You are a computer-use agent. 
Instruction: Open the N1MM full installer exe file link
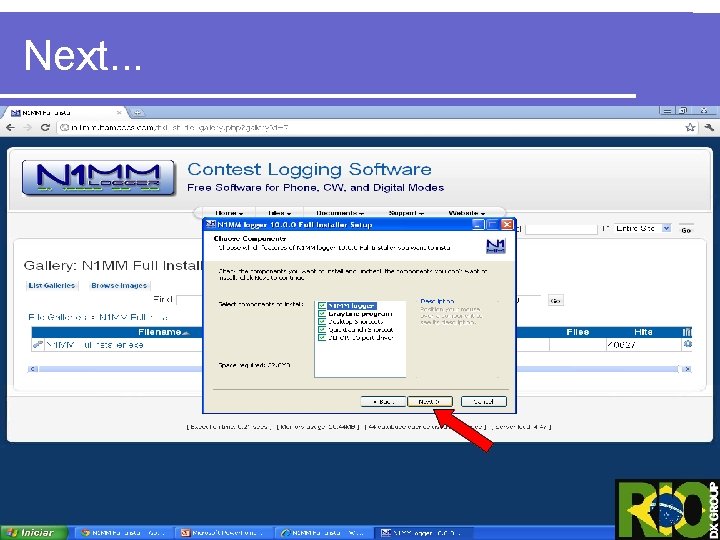pos(95,345)
